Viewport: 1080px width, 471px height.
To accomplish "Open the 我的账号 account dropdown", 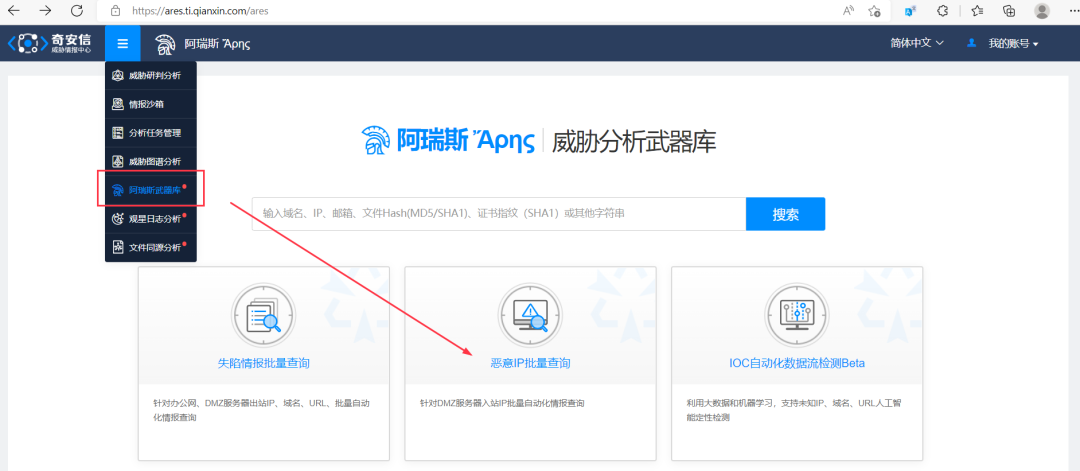I will click(x=1013, y=43).
